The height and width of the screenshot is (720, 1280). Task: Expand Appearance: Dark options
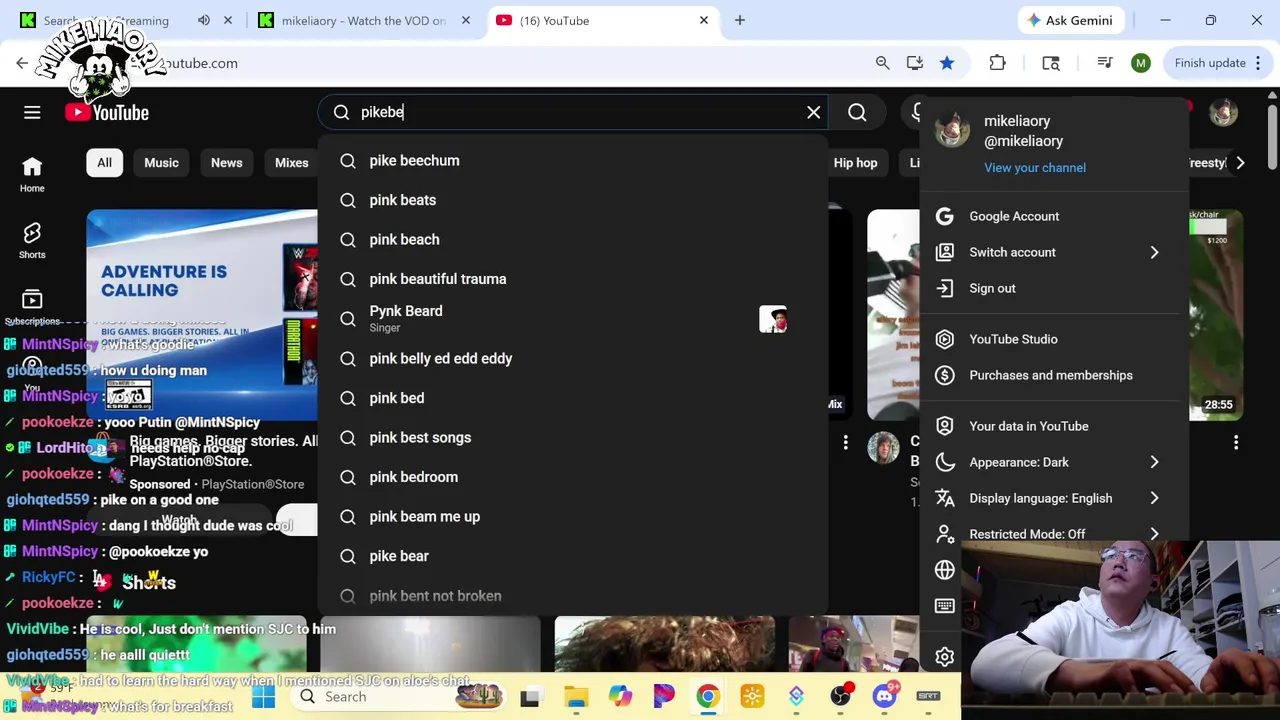1055,462
